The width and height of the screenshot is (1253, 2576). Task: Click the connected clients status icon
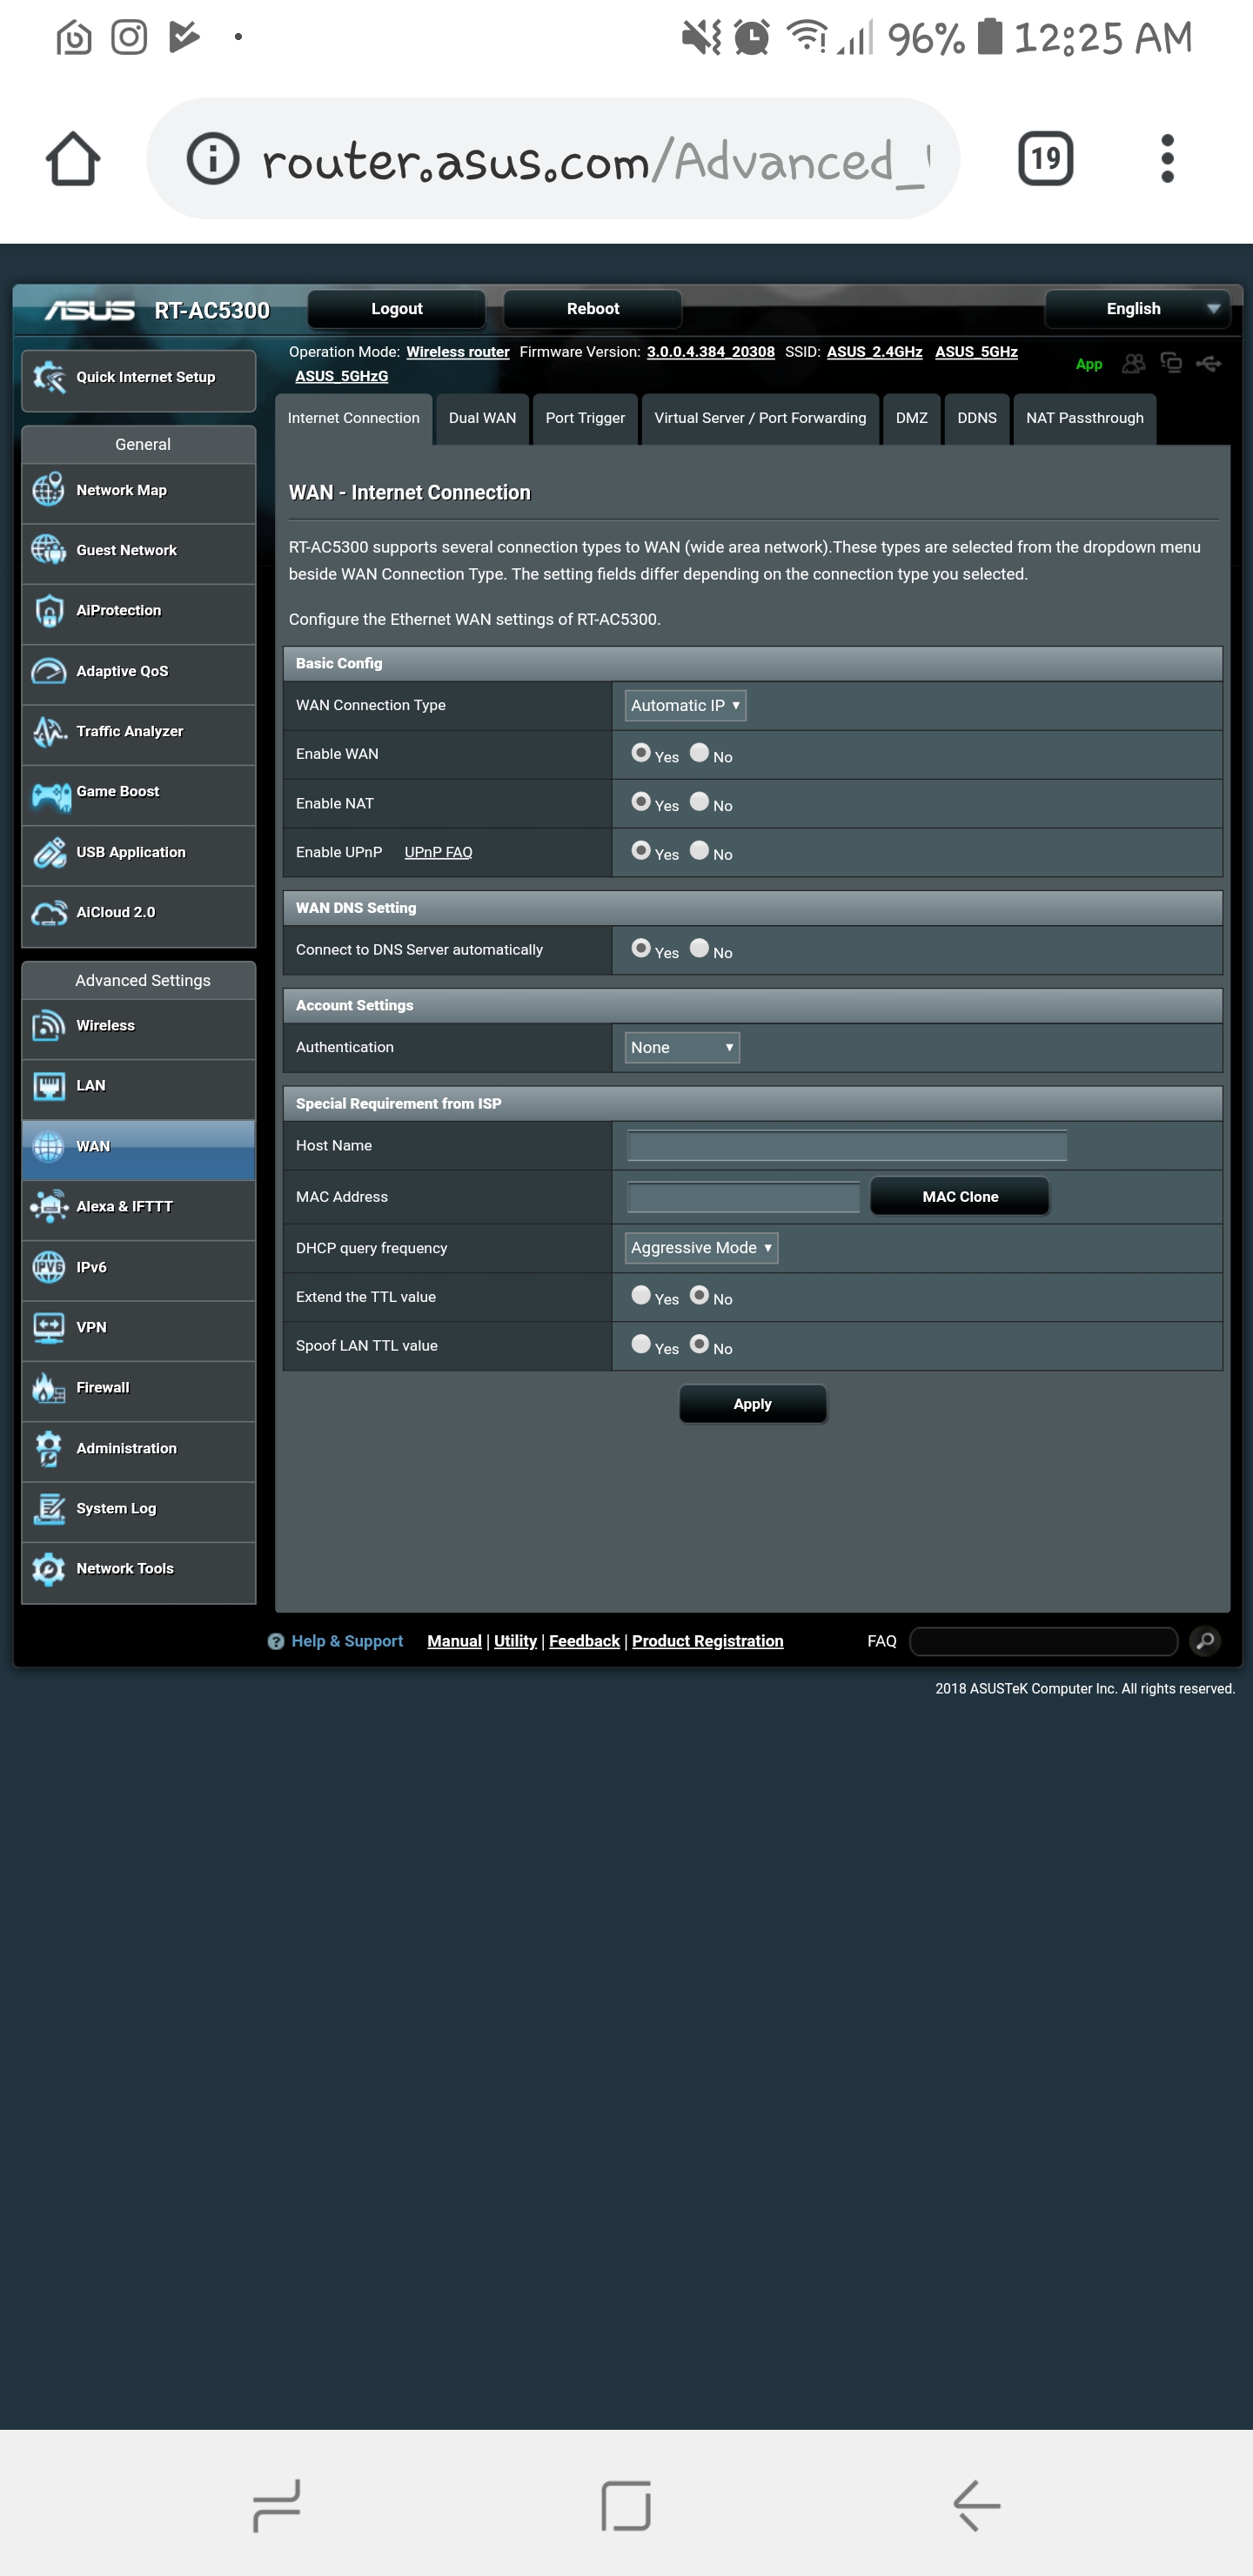pyautogui.click(x=1133, y=364)
